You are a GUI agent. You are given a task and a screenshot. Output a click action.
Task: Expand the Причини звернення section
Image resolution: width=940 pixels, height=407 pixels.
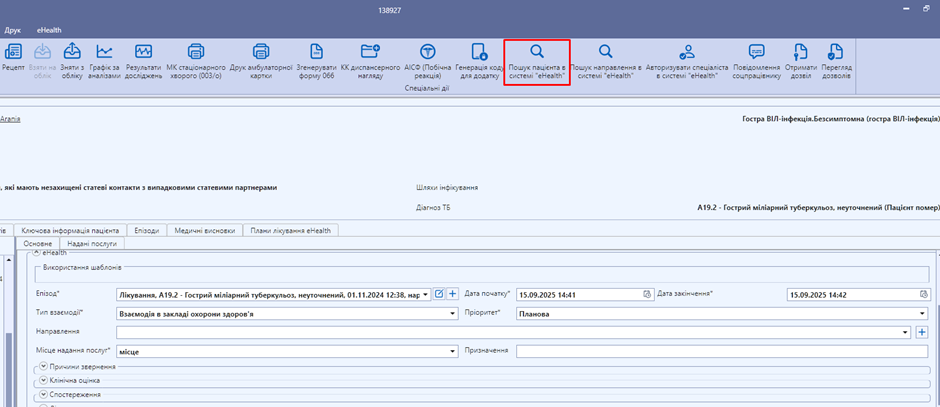click(x=44, y=368)
